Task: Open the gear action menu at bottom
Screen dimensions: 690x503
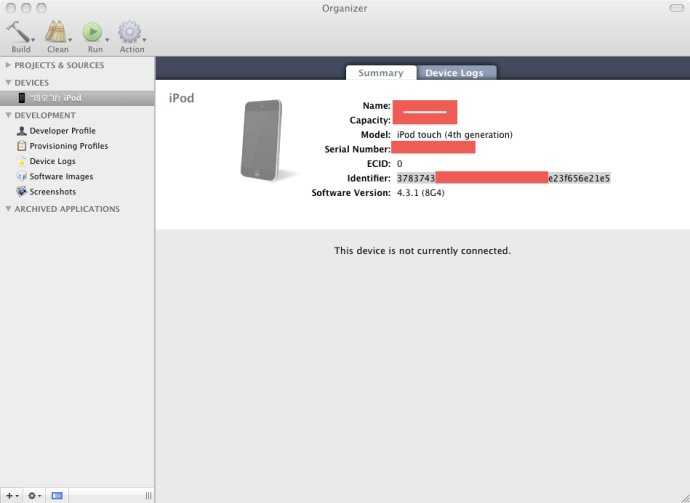Action: click(34, 496)
